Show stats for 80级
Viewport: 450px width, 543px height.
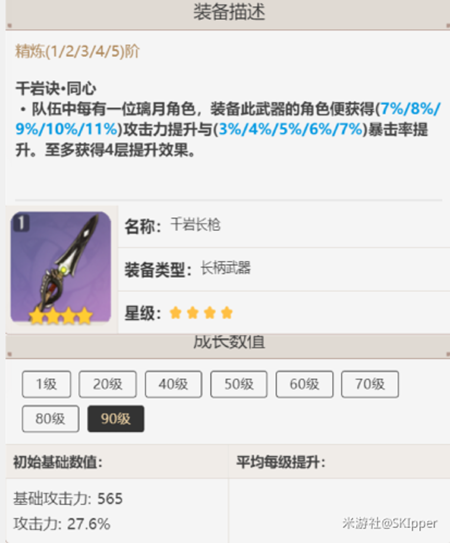click(x=51, y=419)
